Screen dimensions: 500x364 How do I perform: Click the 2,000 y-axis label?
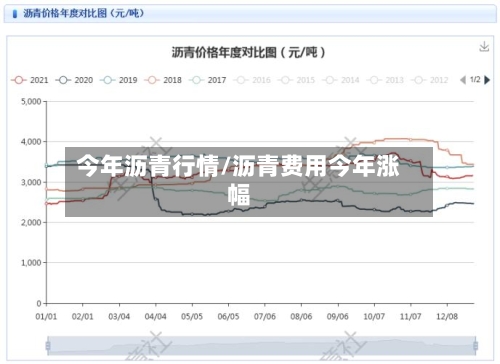click(x=31, y=222)
